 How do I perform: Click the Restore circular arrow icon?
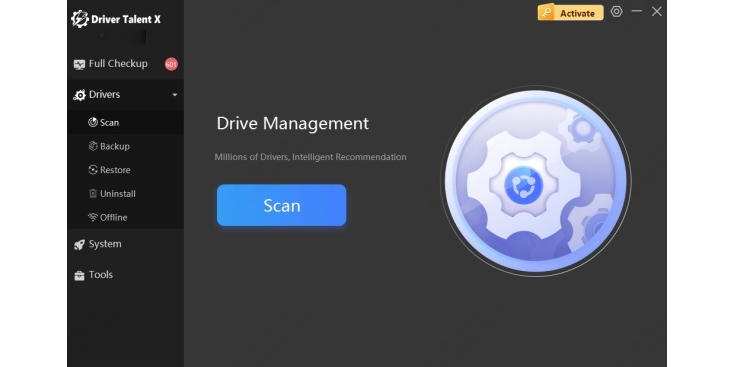(93, 169)
